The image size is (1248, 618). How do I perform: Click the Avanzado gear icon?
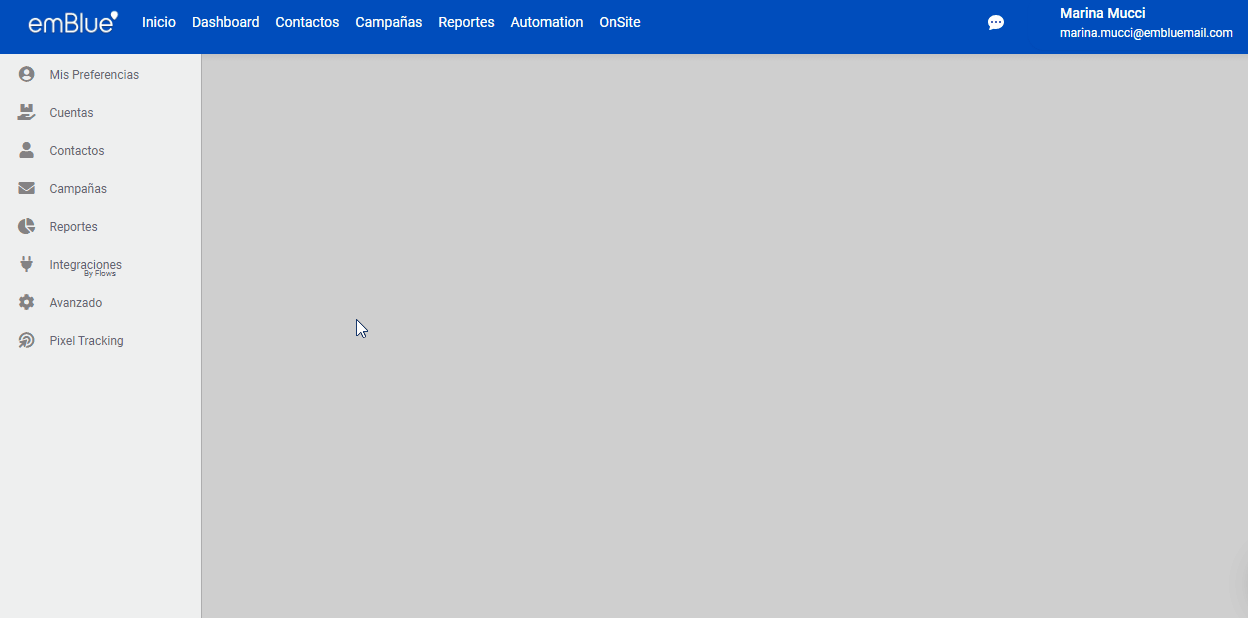[27, 303]
